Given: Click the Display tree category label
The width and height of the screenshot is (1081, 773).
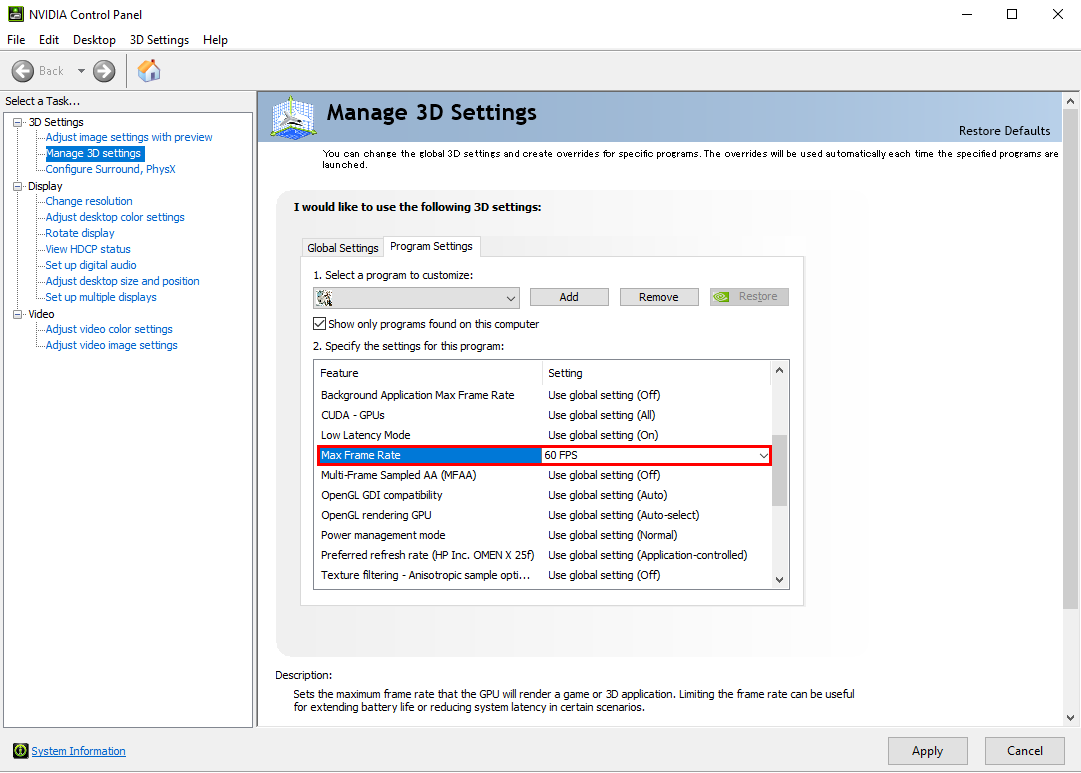Looking at the screenshot, I should (x=46, y=186).
